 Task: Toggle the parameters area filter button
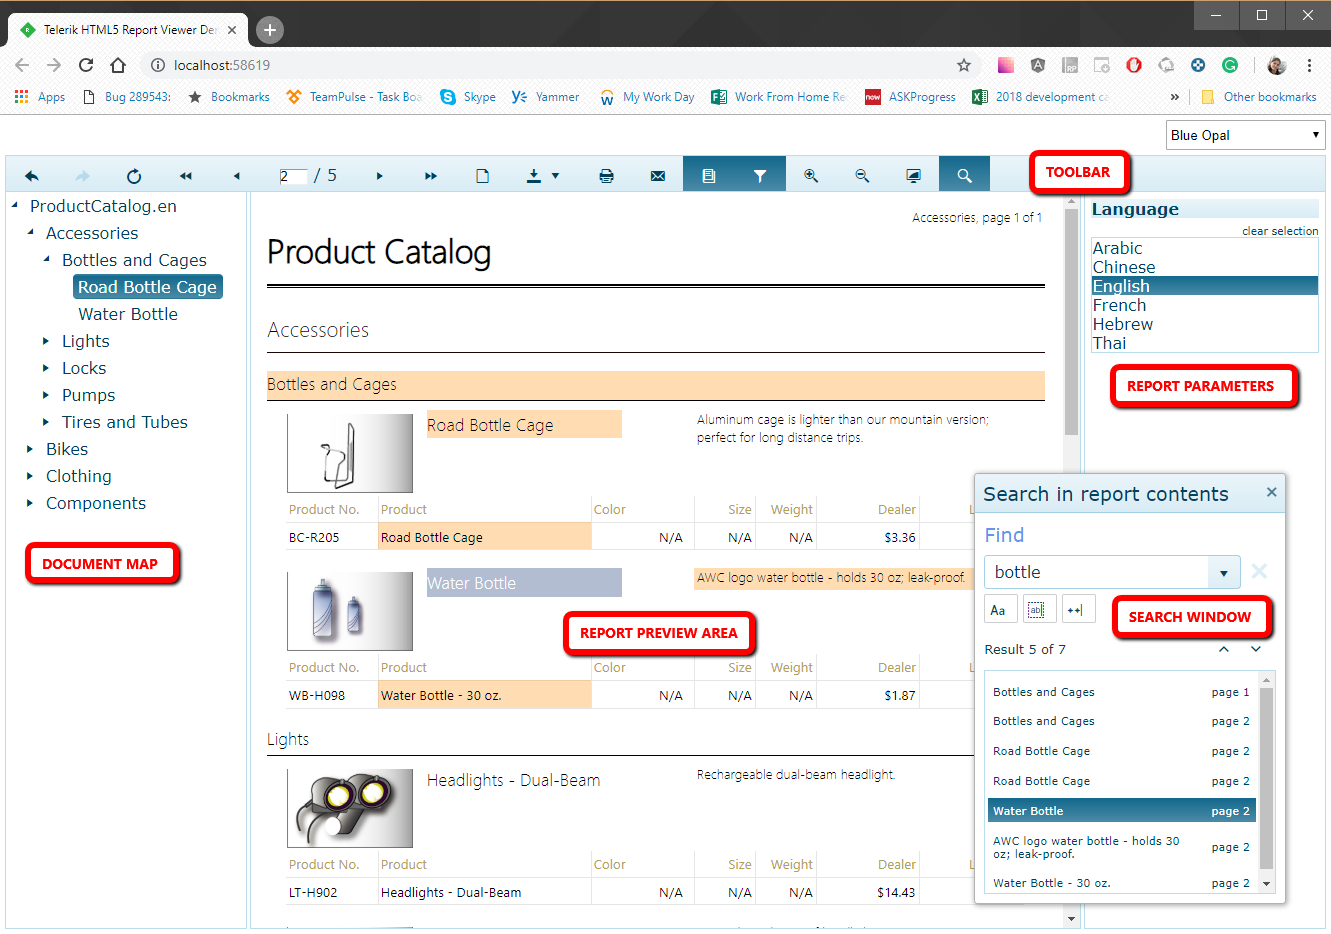760,176
